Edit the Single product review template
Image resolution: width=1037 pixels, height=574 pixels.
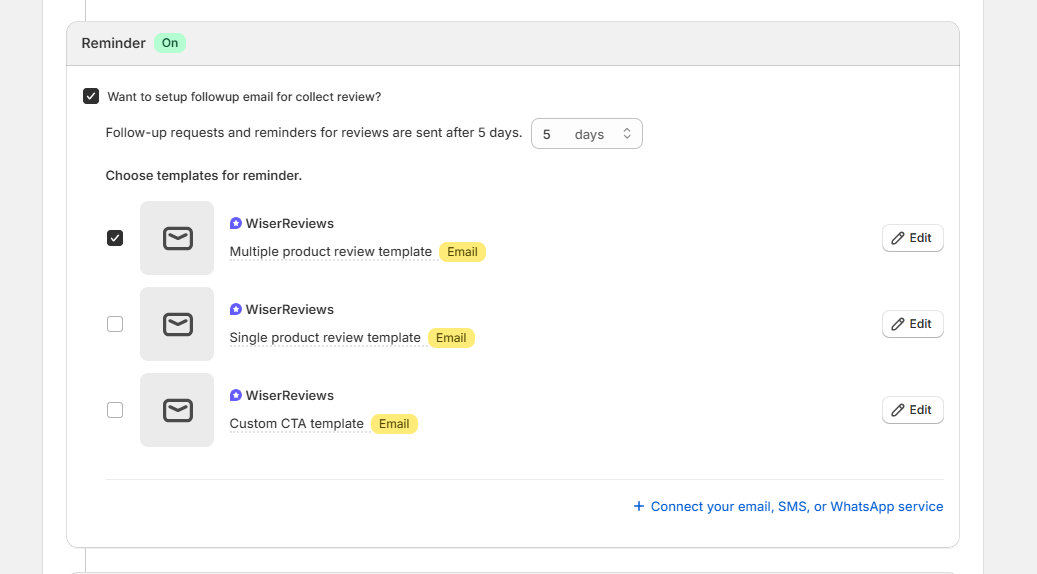912,324
